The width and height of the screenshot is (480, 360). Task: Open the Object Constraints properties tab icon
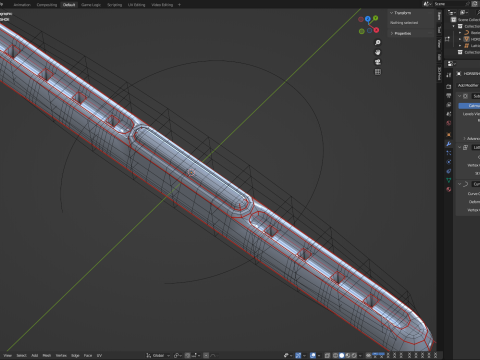click(449, 171)
